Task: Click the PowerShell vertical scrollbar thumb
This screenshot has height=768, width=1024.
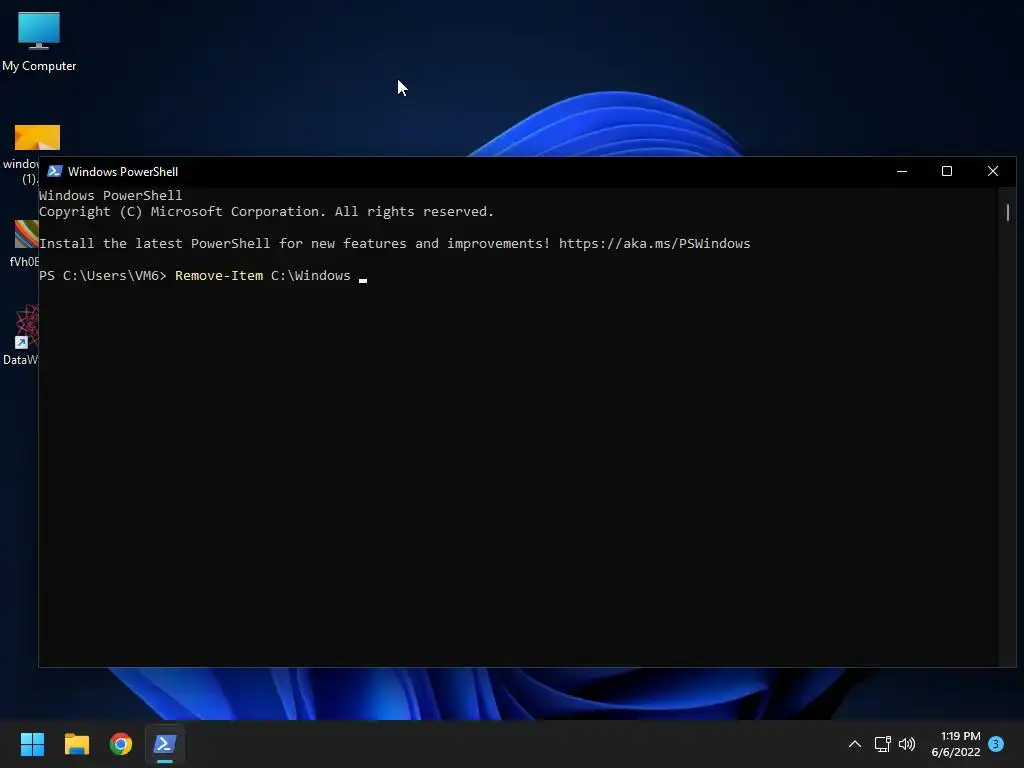Action: click(x=1008, y=212)
